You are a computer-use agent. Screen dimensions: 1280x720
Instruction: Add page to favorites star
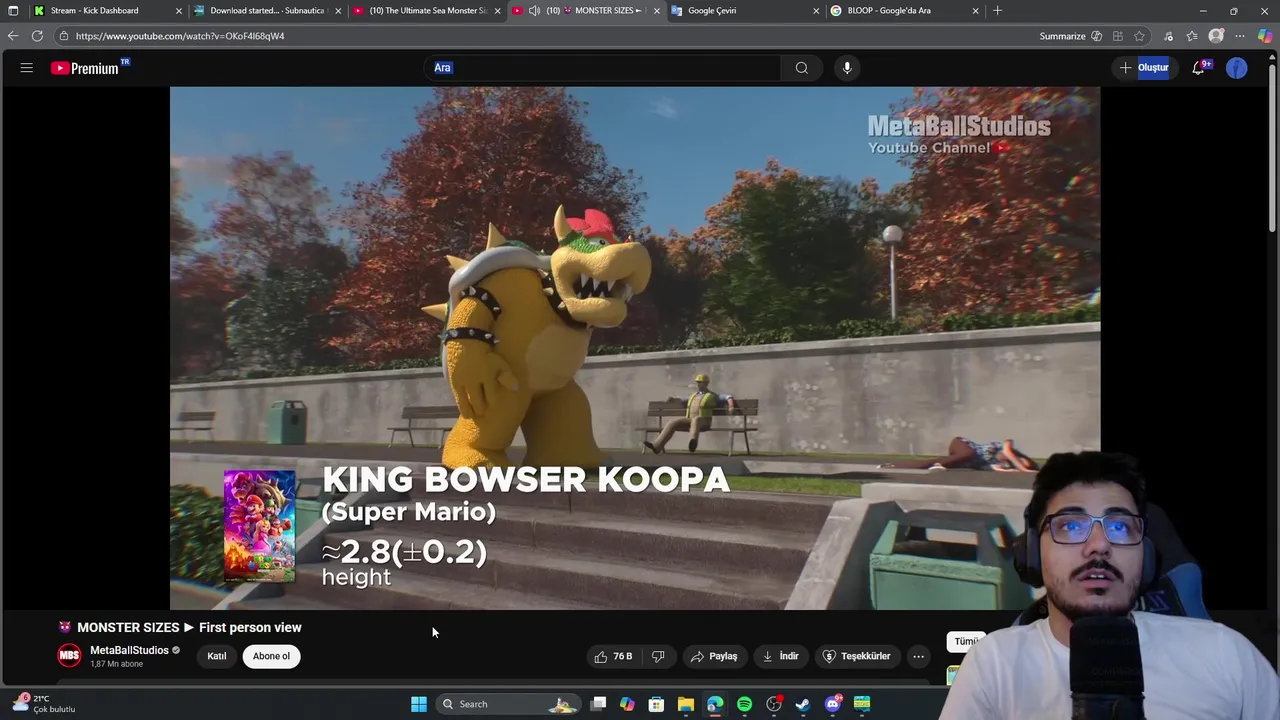click(1139, 36)
